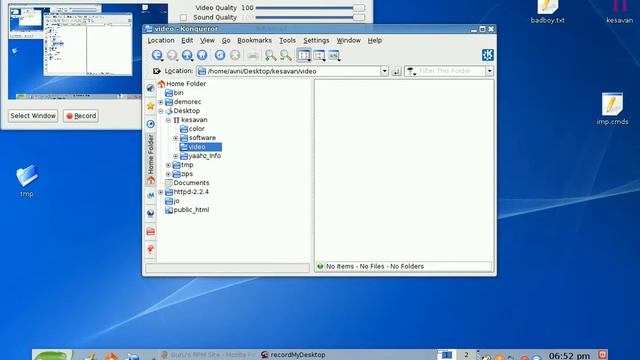Image resolution: width=640 pixels, height=360 pixels.
Task: Click the vertical Home Folder sidebar tab
Action: [x=151, y=159]
